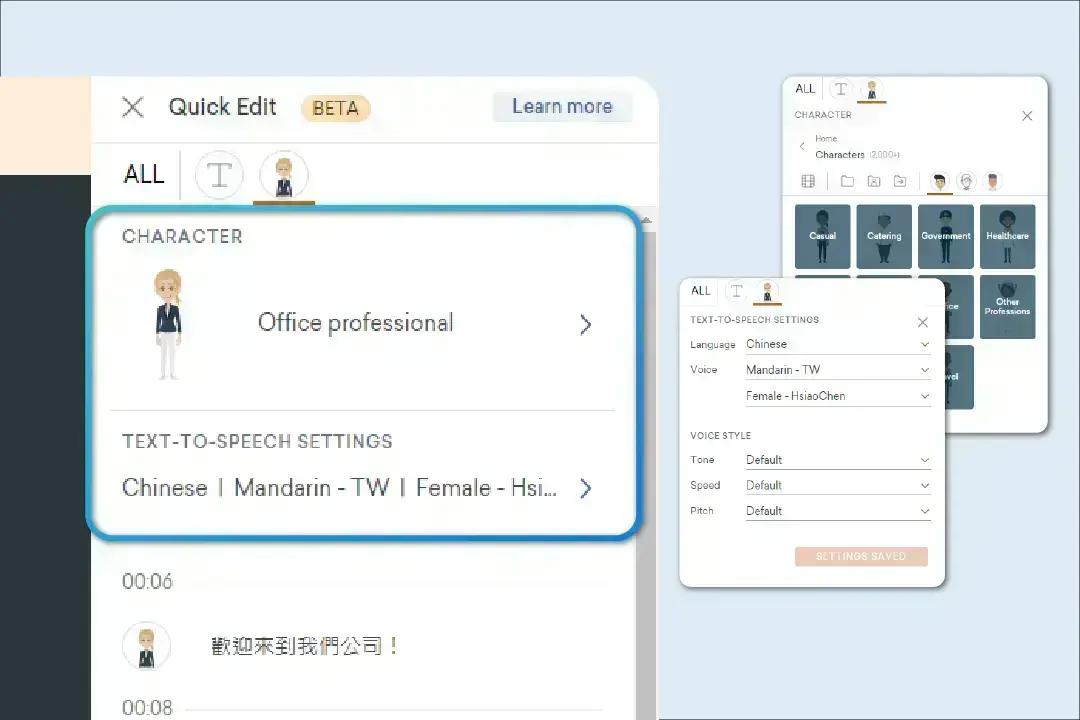Screen dimensions: 1080x720
Task: Open the Voice dropdown showing Mandarin - TW
Action: [x=838, y=370]
